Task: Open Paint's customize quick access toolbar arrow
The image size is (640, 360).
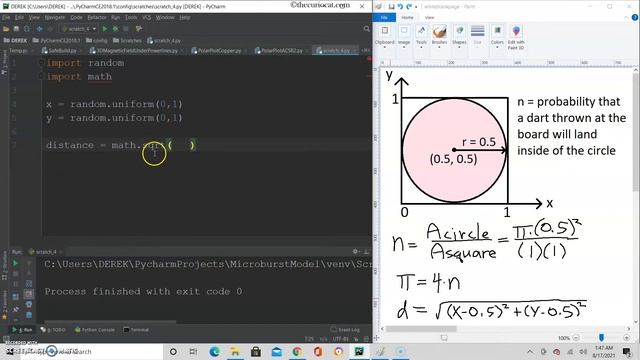Action: 416,7
